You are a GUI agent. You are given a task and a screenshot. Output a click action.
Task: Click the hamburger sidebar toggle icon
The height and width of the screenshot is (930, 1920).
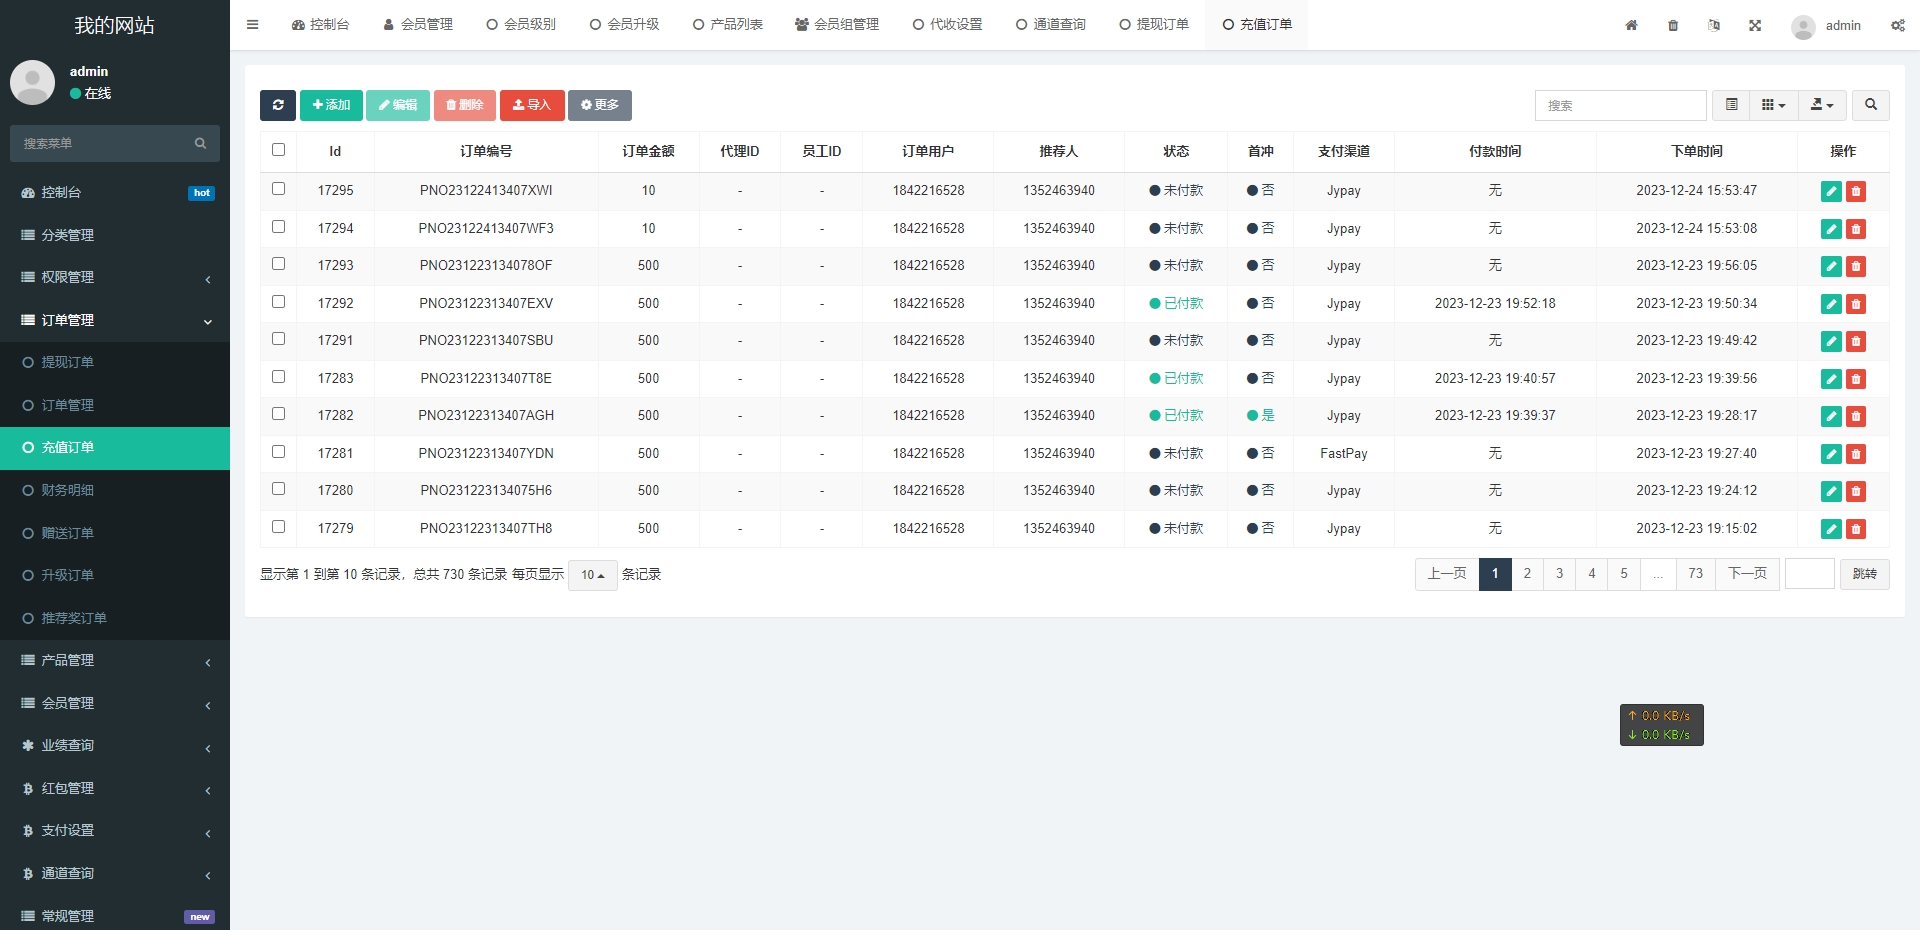253,25
